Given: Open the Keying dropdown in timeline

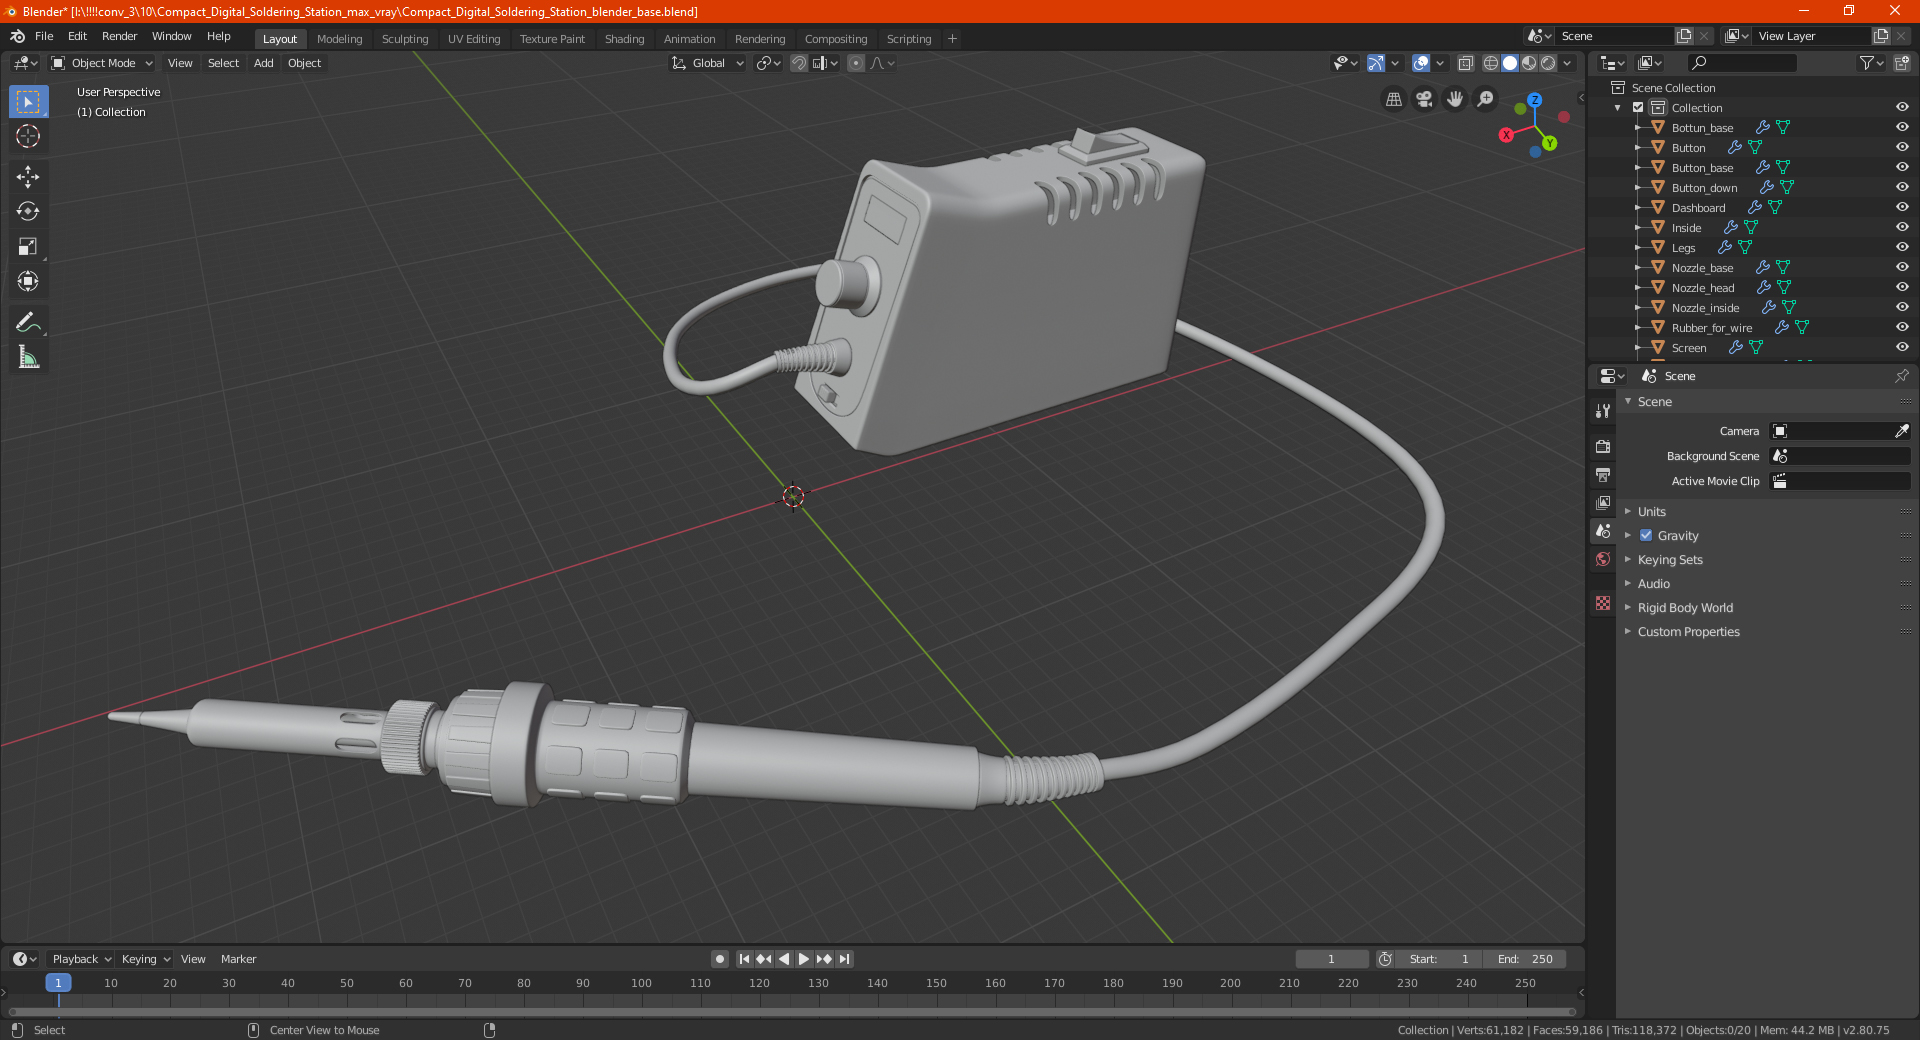Looking at the screenshot, I should click(145, 959).
